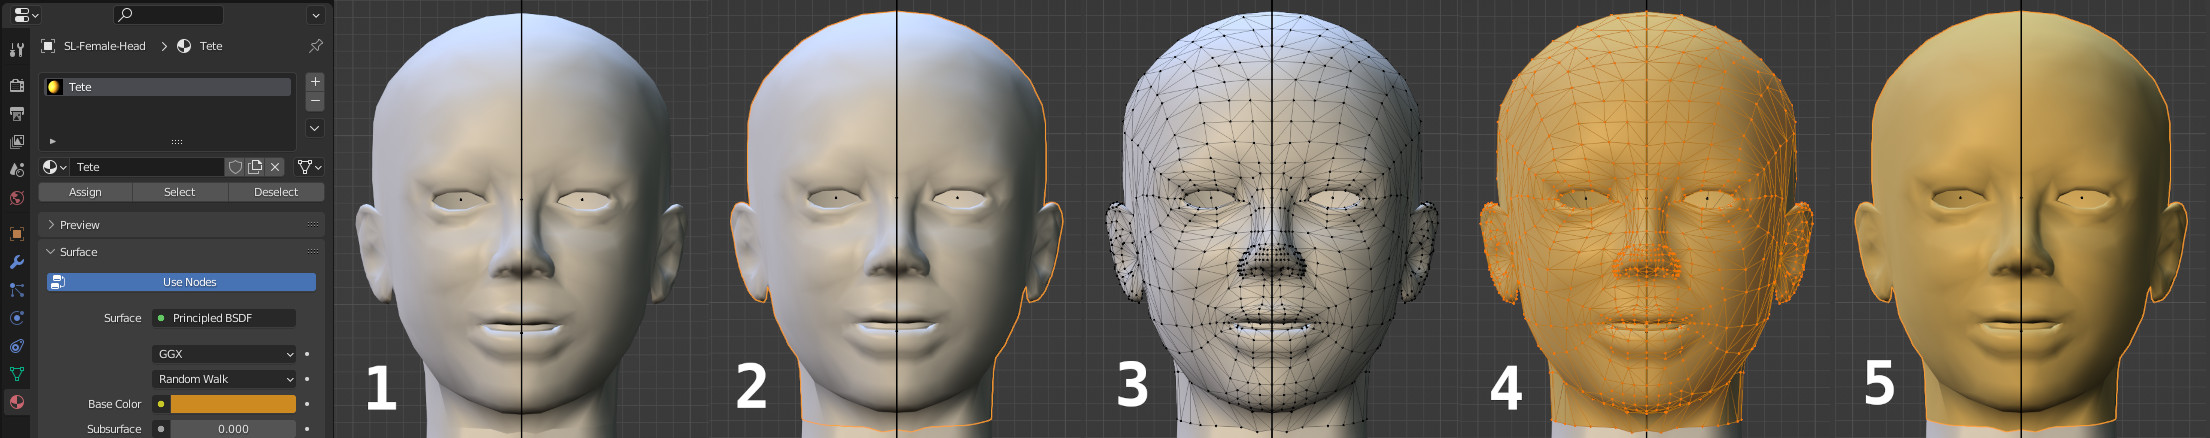2210x438 pixels.
Task: Click the material list resize grip handle
Action: (177, 142)
